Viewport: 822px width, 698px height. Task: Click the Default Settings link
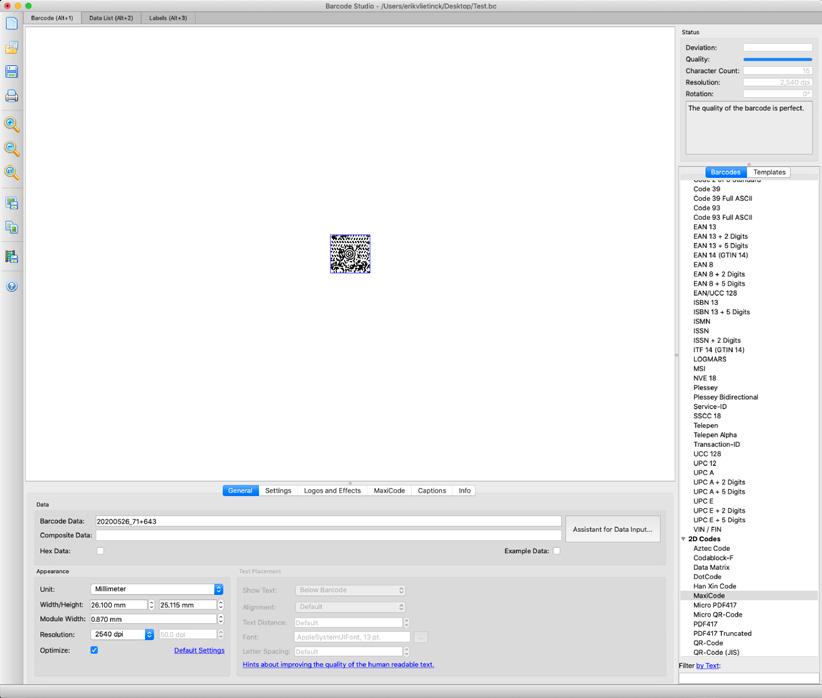tap(199, 650)
